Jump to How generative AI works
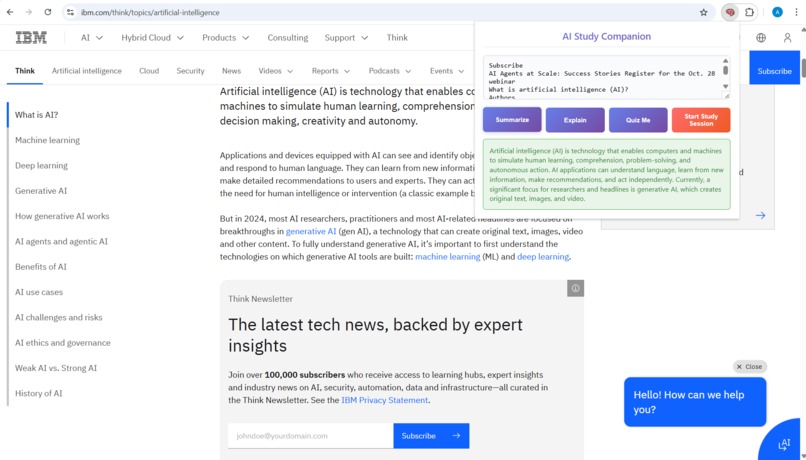The image size is (806, 460). point(62,216)
